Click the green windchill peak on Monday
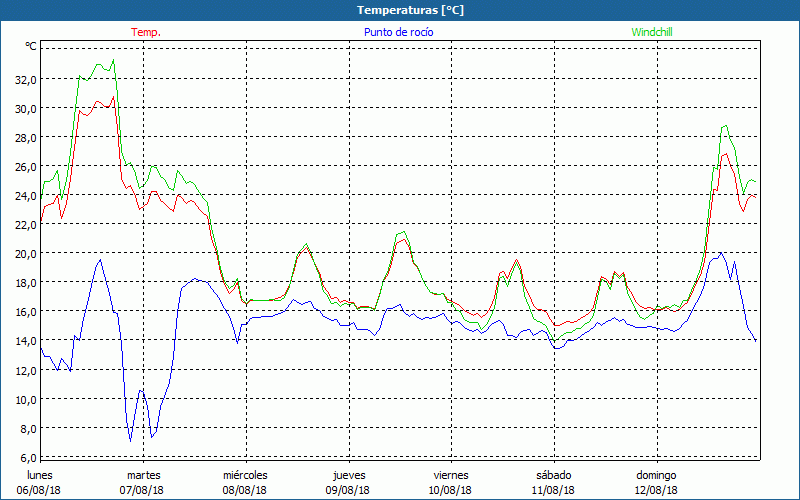Image resolution: width=800 pixels, height=500 pixels. (x=113, y=60)
